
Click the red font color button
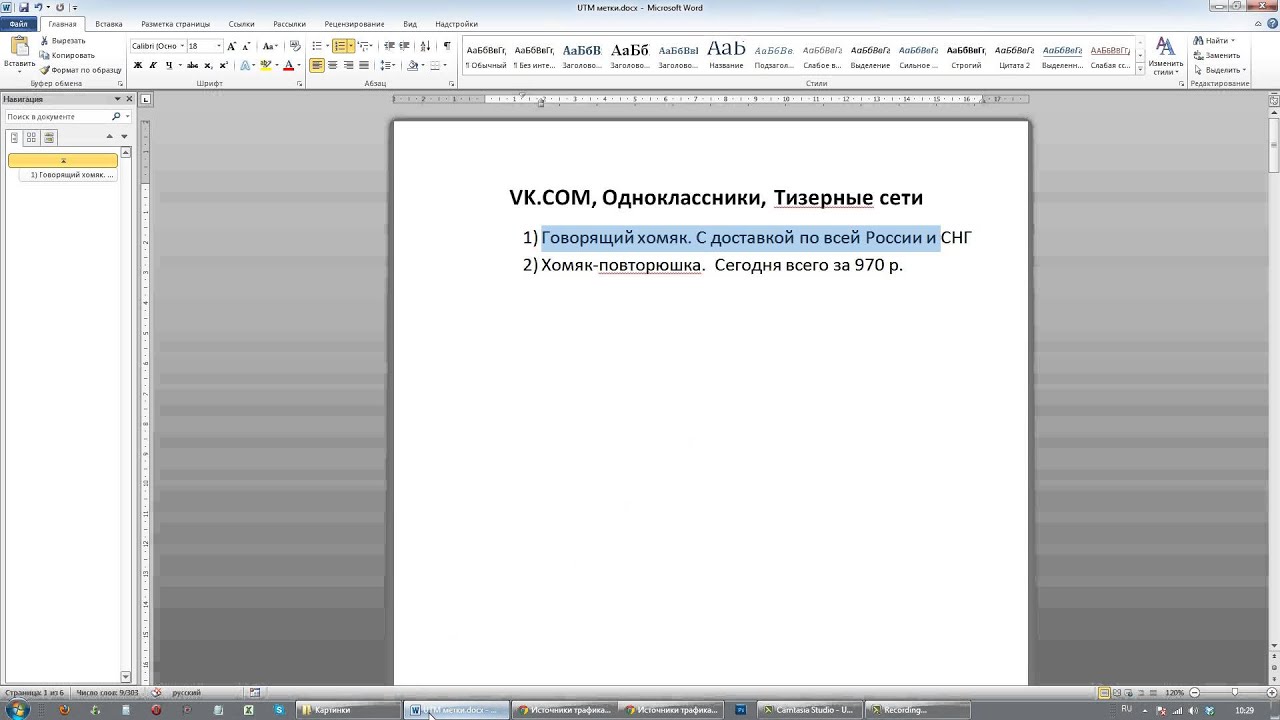(288, 65)
